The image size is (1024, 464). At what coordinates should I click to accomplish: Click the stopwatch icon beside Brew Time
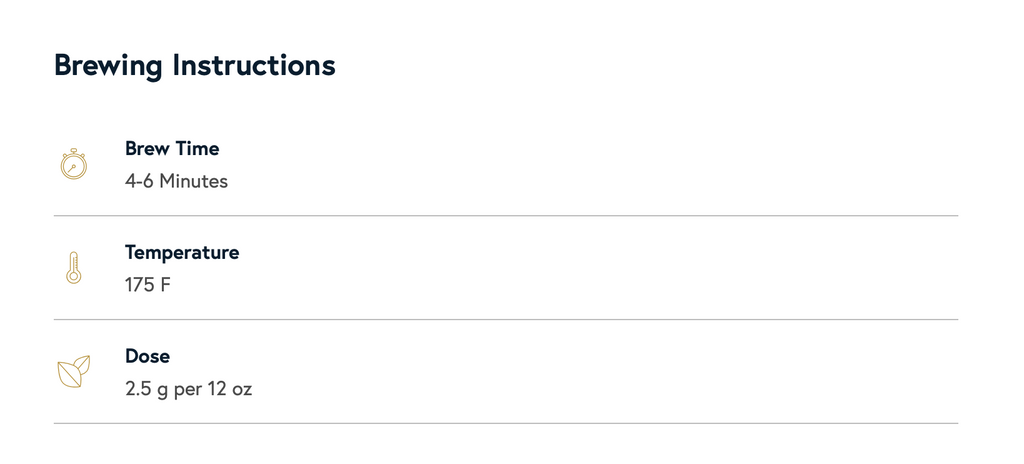tap(74, 164)
